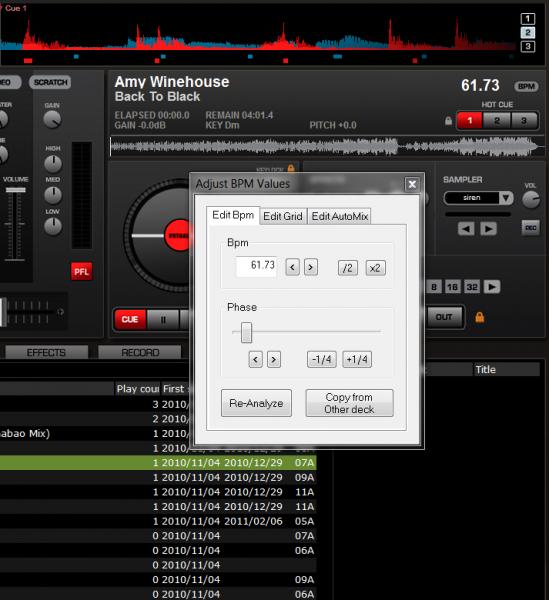
Task: Click the pause button next to CUE
Action: coord(163,320)
